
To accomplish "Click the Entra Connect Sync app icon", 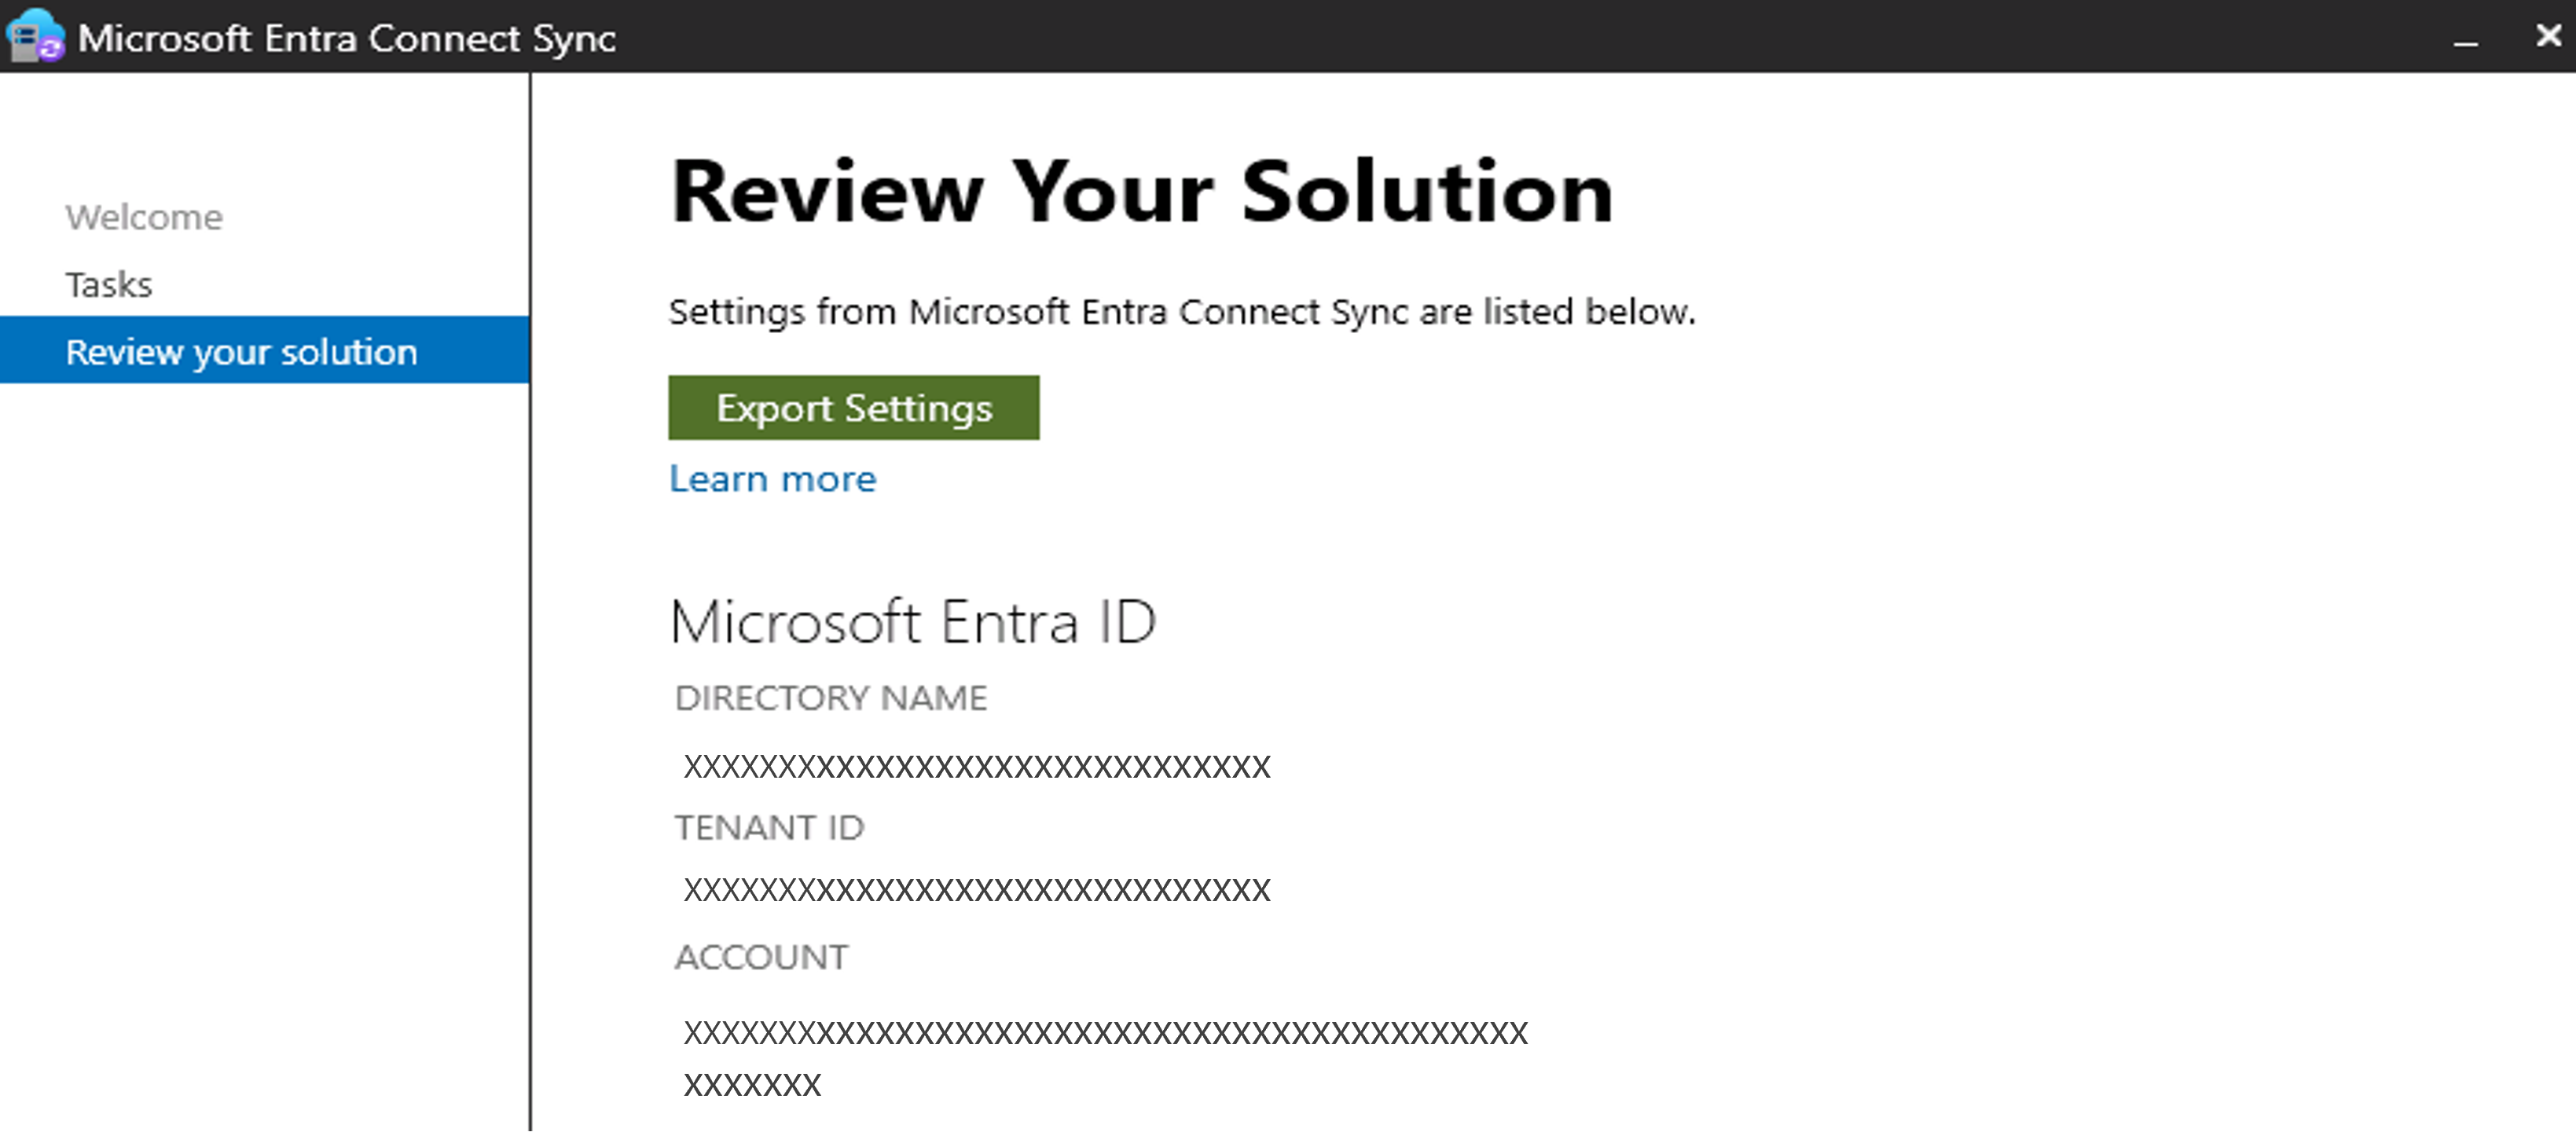I will click(x=35, y=37).
